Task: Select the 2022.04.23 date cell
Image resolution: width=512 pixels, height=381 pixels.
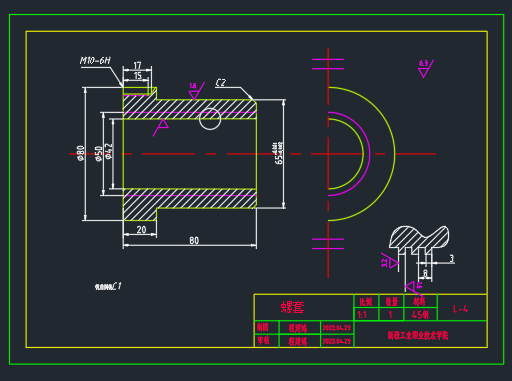Action: (337, 327)
